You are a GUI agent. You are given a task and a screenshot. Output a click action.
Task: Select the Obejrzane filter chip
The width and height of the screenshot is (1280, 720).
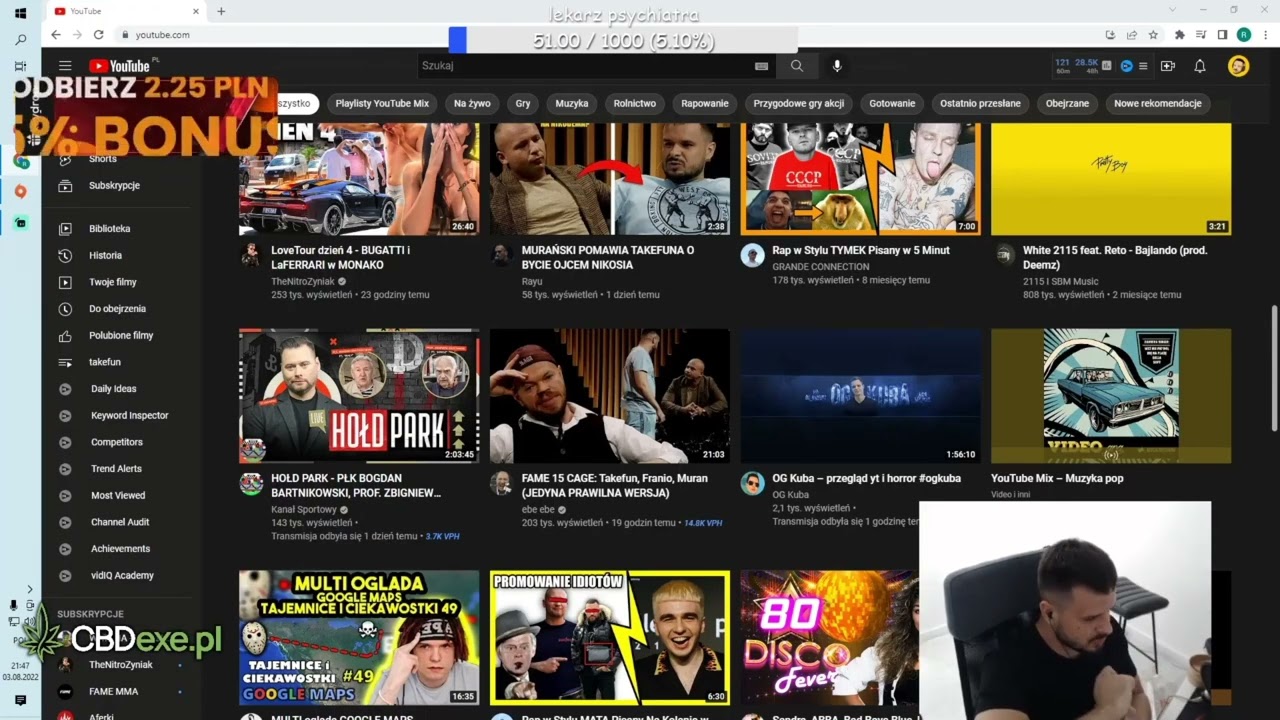pyautogui.click(x=1067, y=103)
